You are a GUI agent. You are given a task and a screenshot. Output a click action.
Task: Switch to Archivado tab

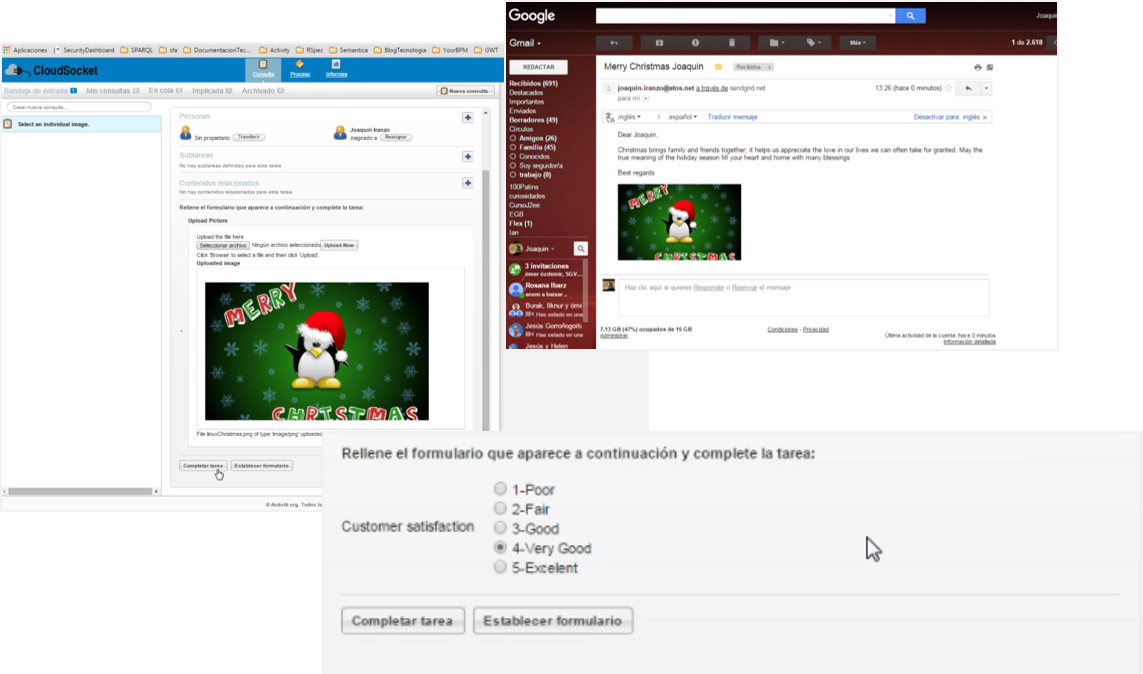262,91
